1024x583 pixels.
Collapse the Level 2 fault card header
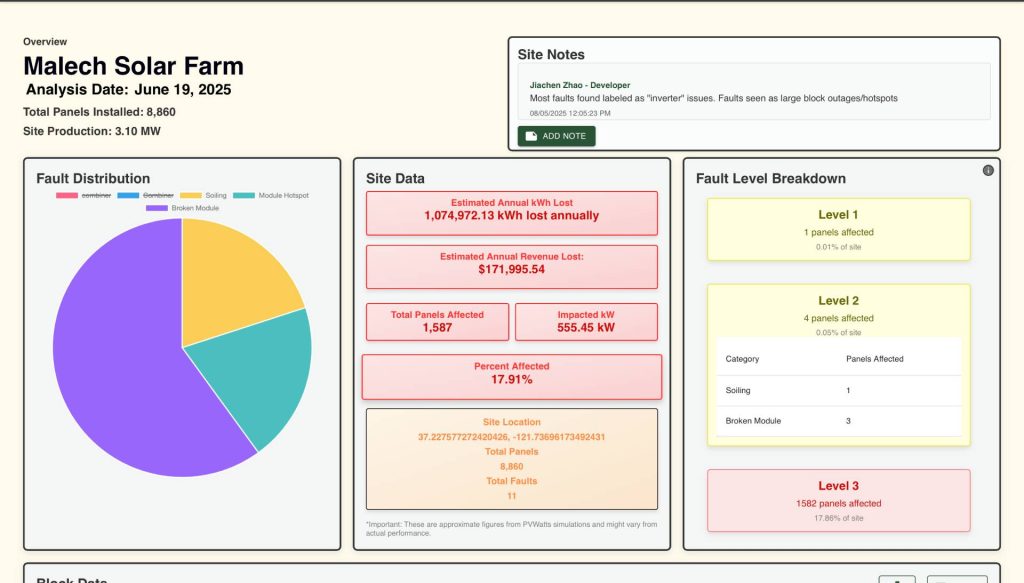click(838, 301)
